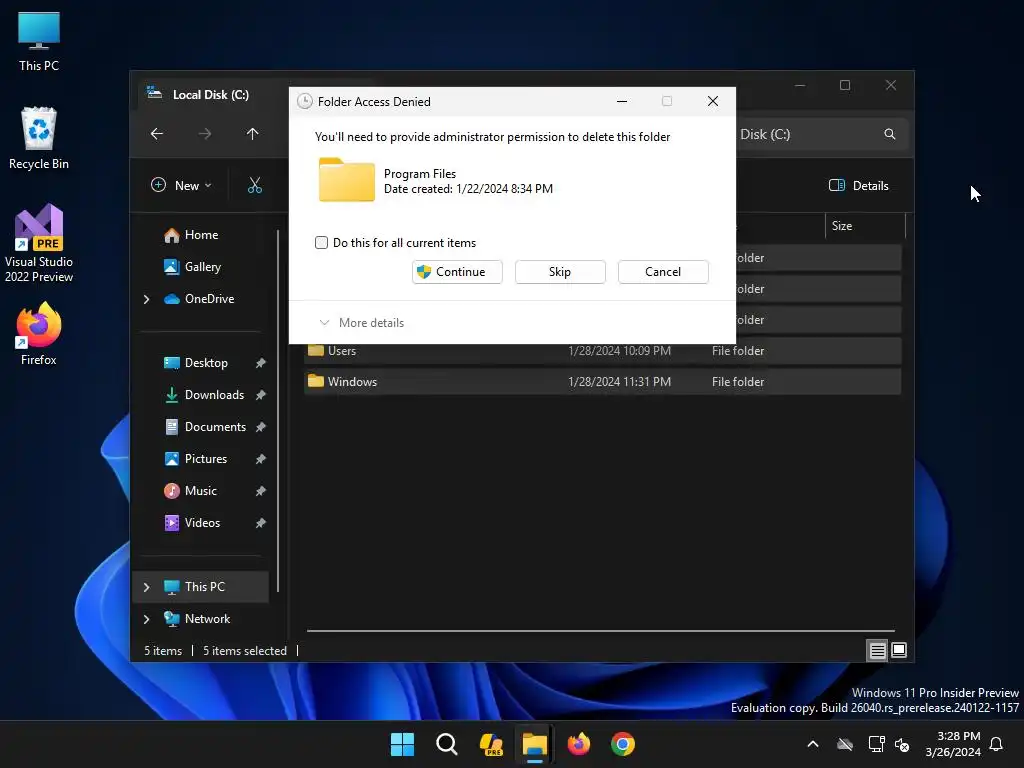
Task: Open taskbar app with PRE badge
Action: tap(490, 744)
